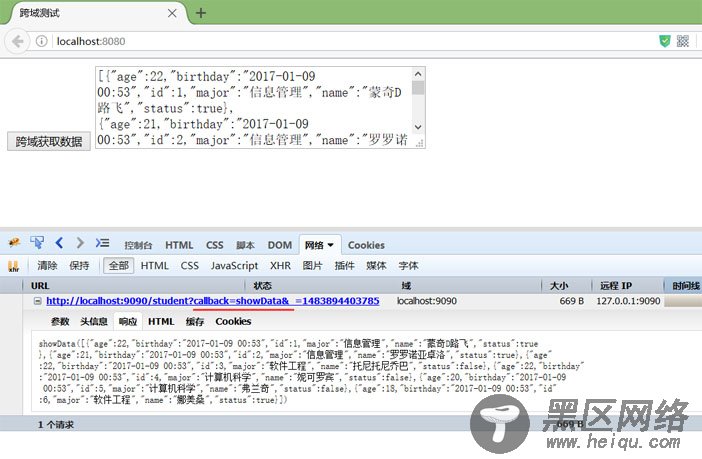
Task: Click the Firebug bug icon
Action: [14, 243]
